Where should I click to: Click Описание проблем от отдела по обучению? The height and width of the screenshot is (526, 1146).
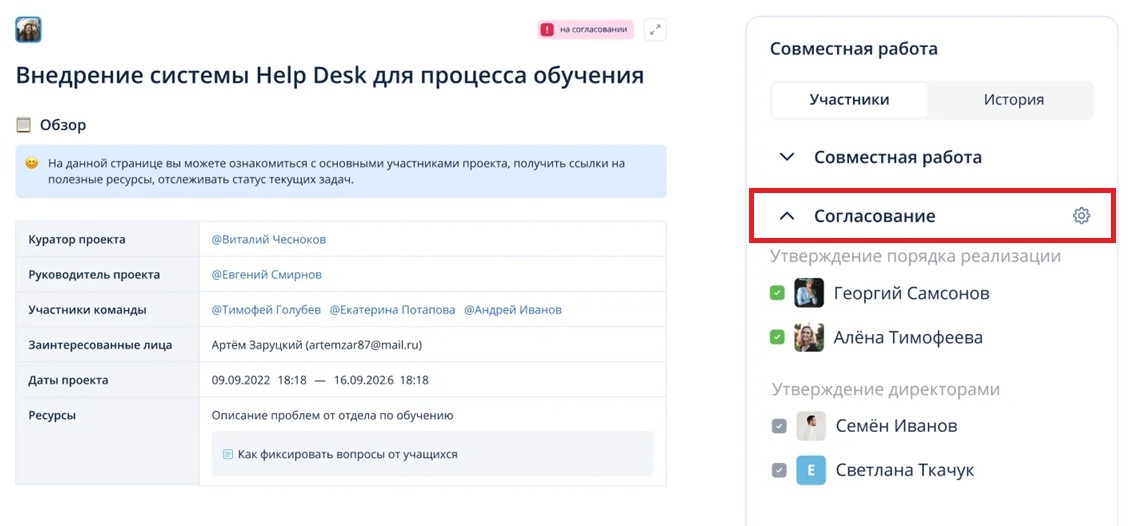pyautogui.click(x=333, y=416)
